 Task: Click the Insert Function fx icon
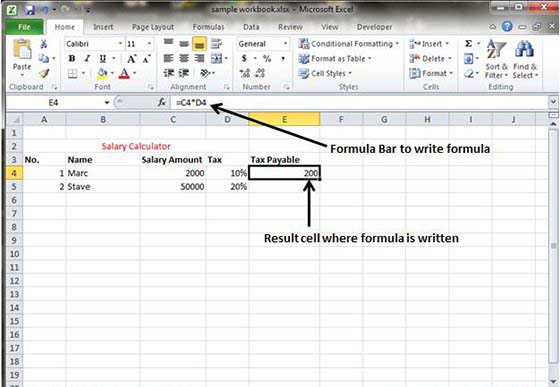162,102
